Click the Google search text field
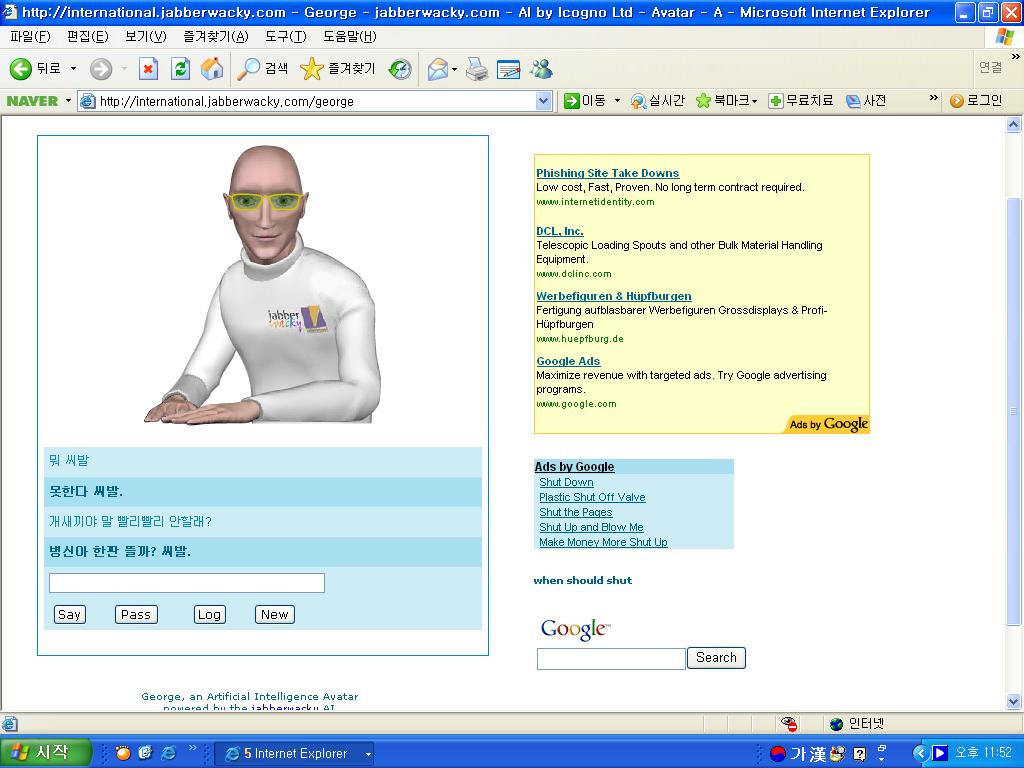Screen dimensions: 1024x768 tap(611, 658)
